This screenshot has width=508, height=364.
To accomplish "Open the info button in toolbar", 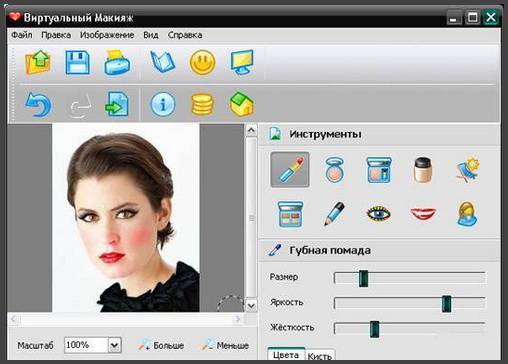I will click(163, 104).
